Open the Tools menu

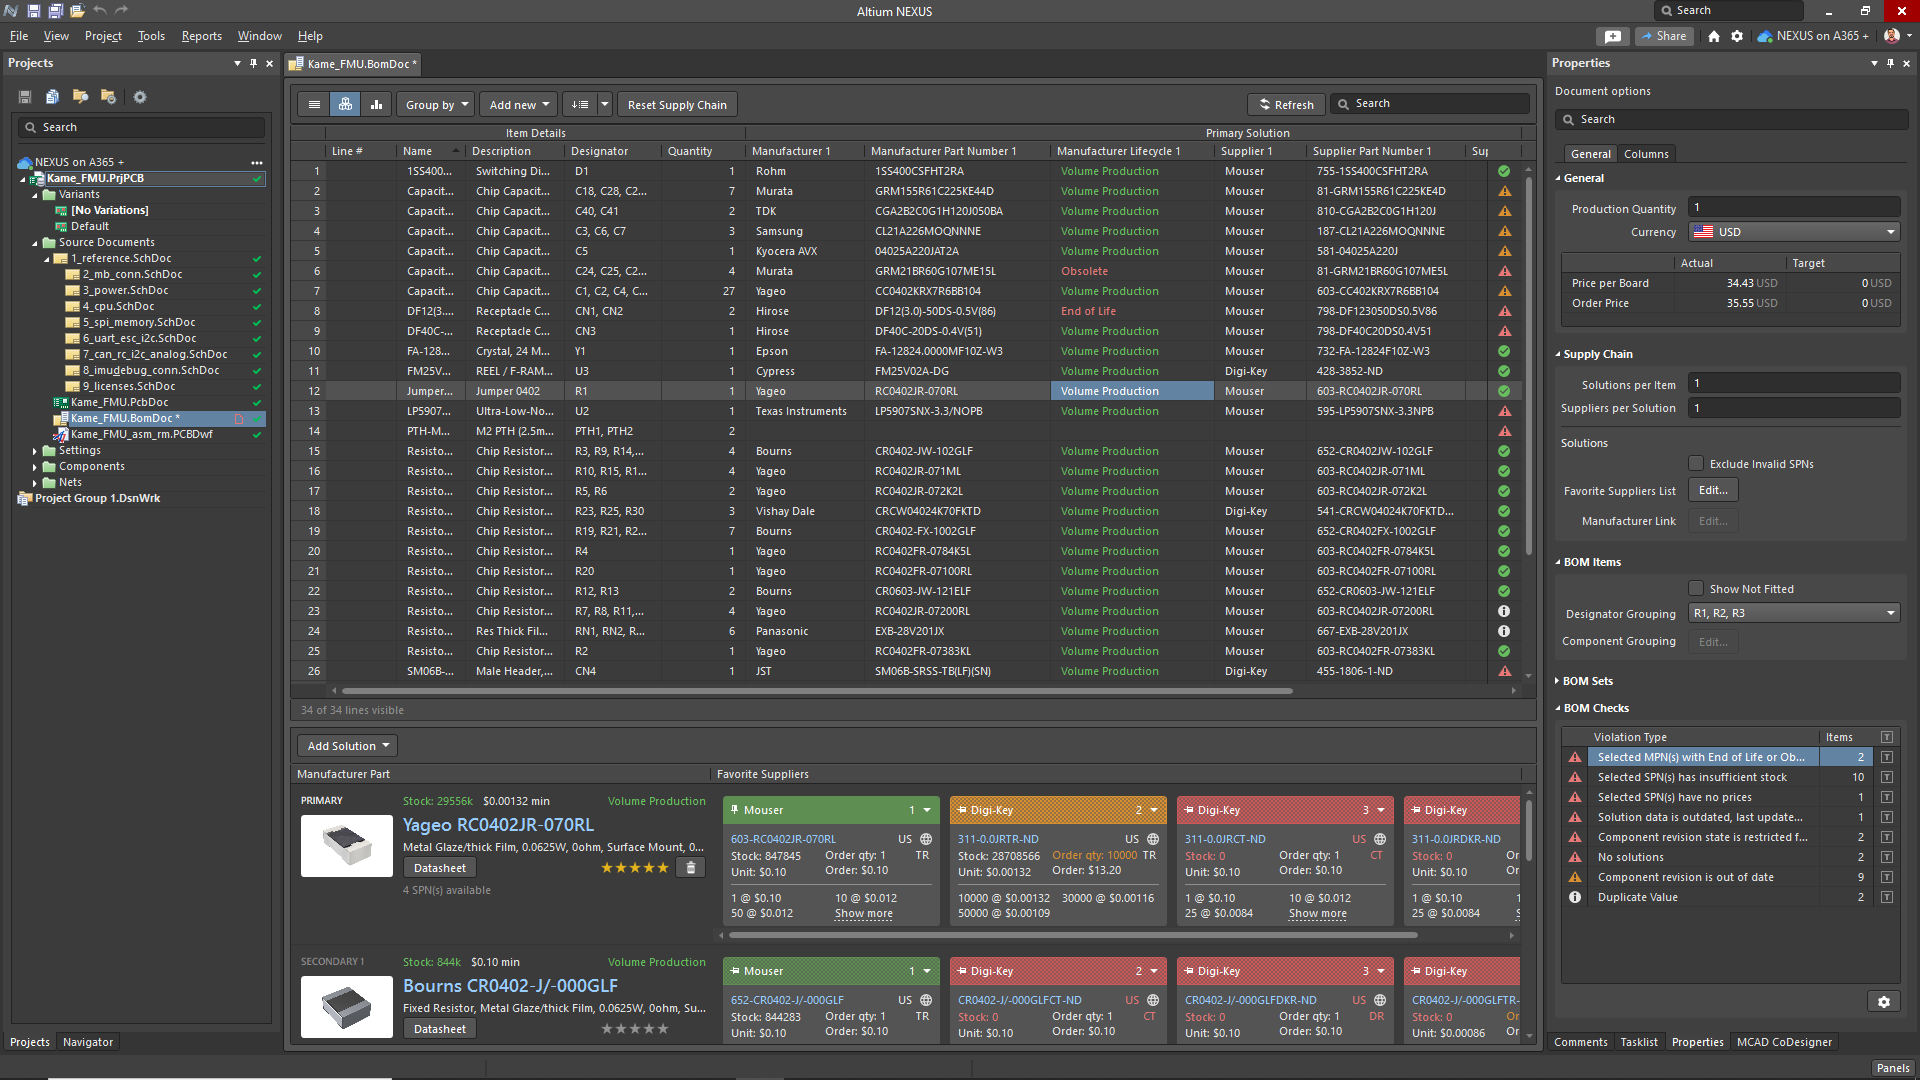tap(151, 36)
